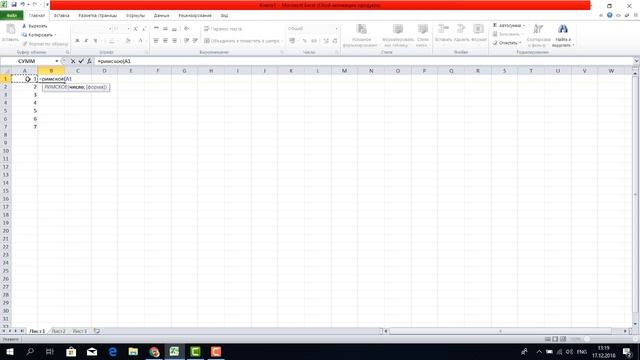The height and width of the screenshot is (360, 640).
Task: Align text right
Action: [174, 41]
